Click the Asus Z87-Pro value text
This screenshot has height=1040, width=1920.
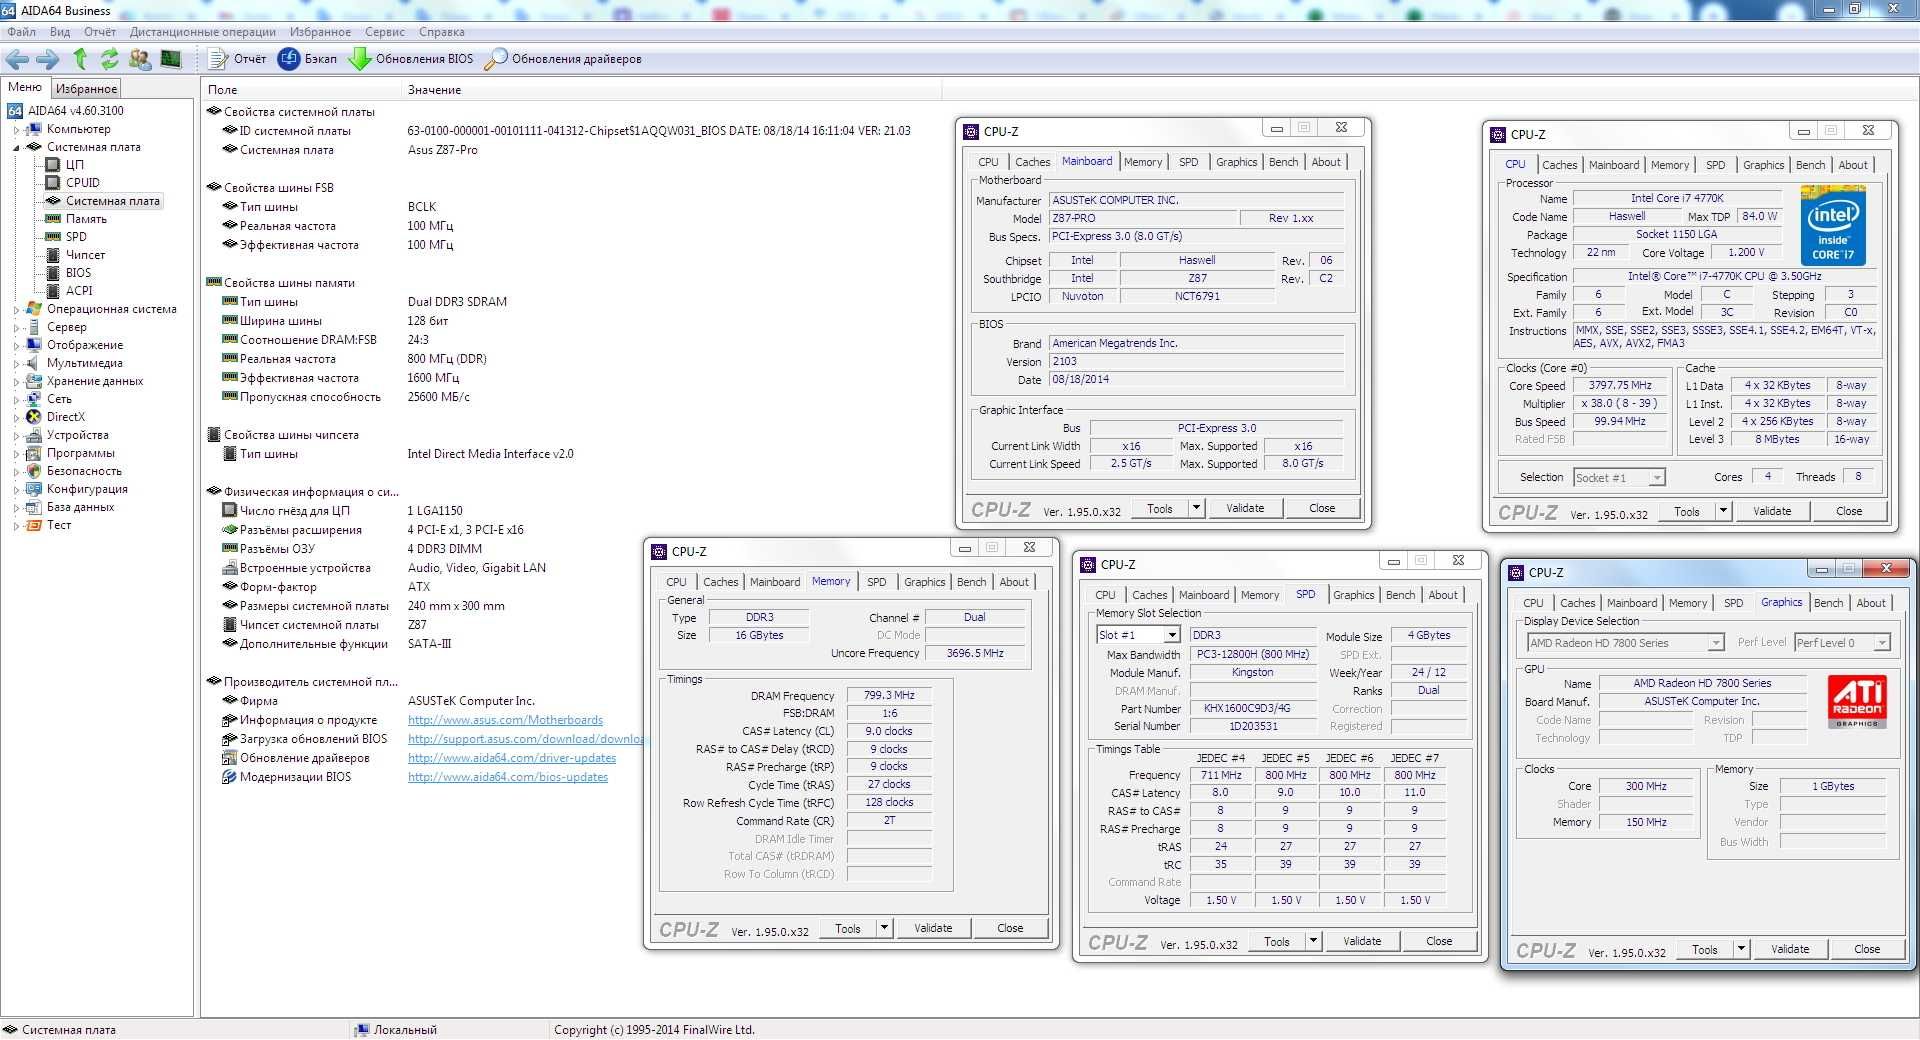(442, 150)
